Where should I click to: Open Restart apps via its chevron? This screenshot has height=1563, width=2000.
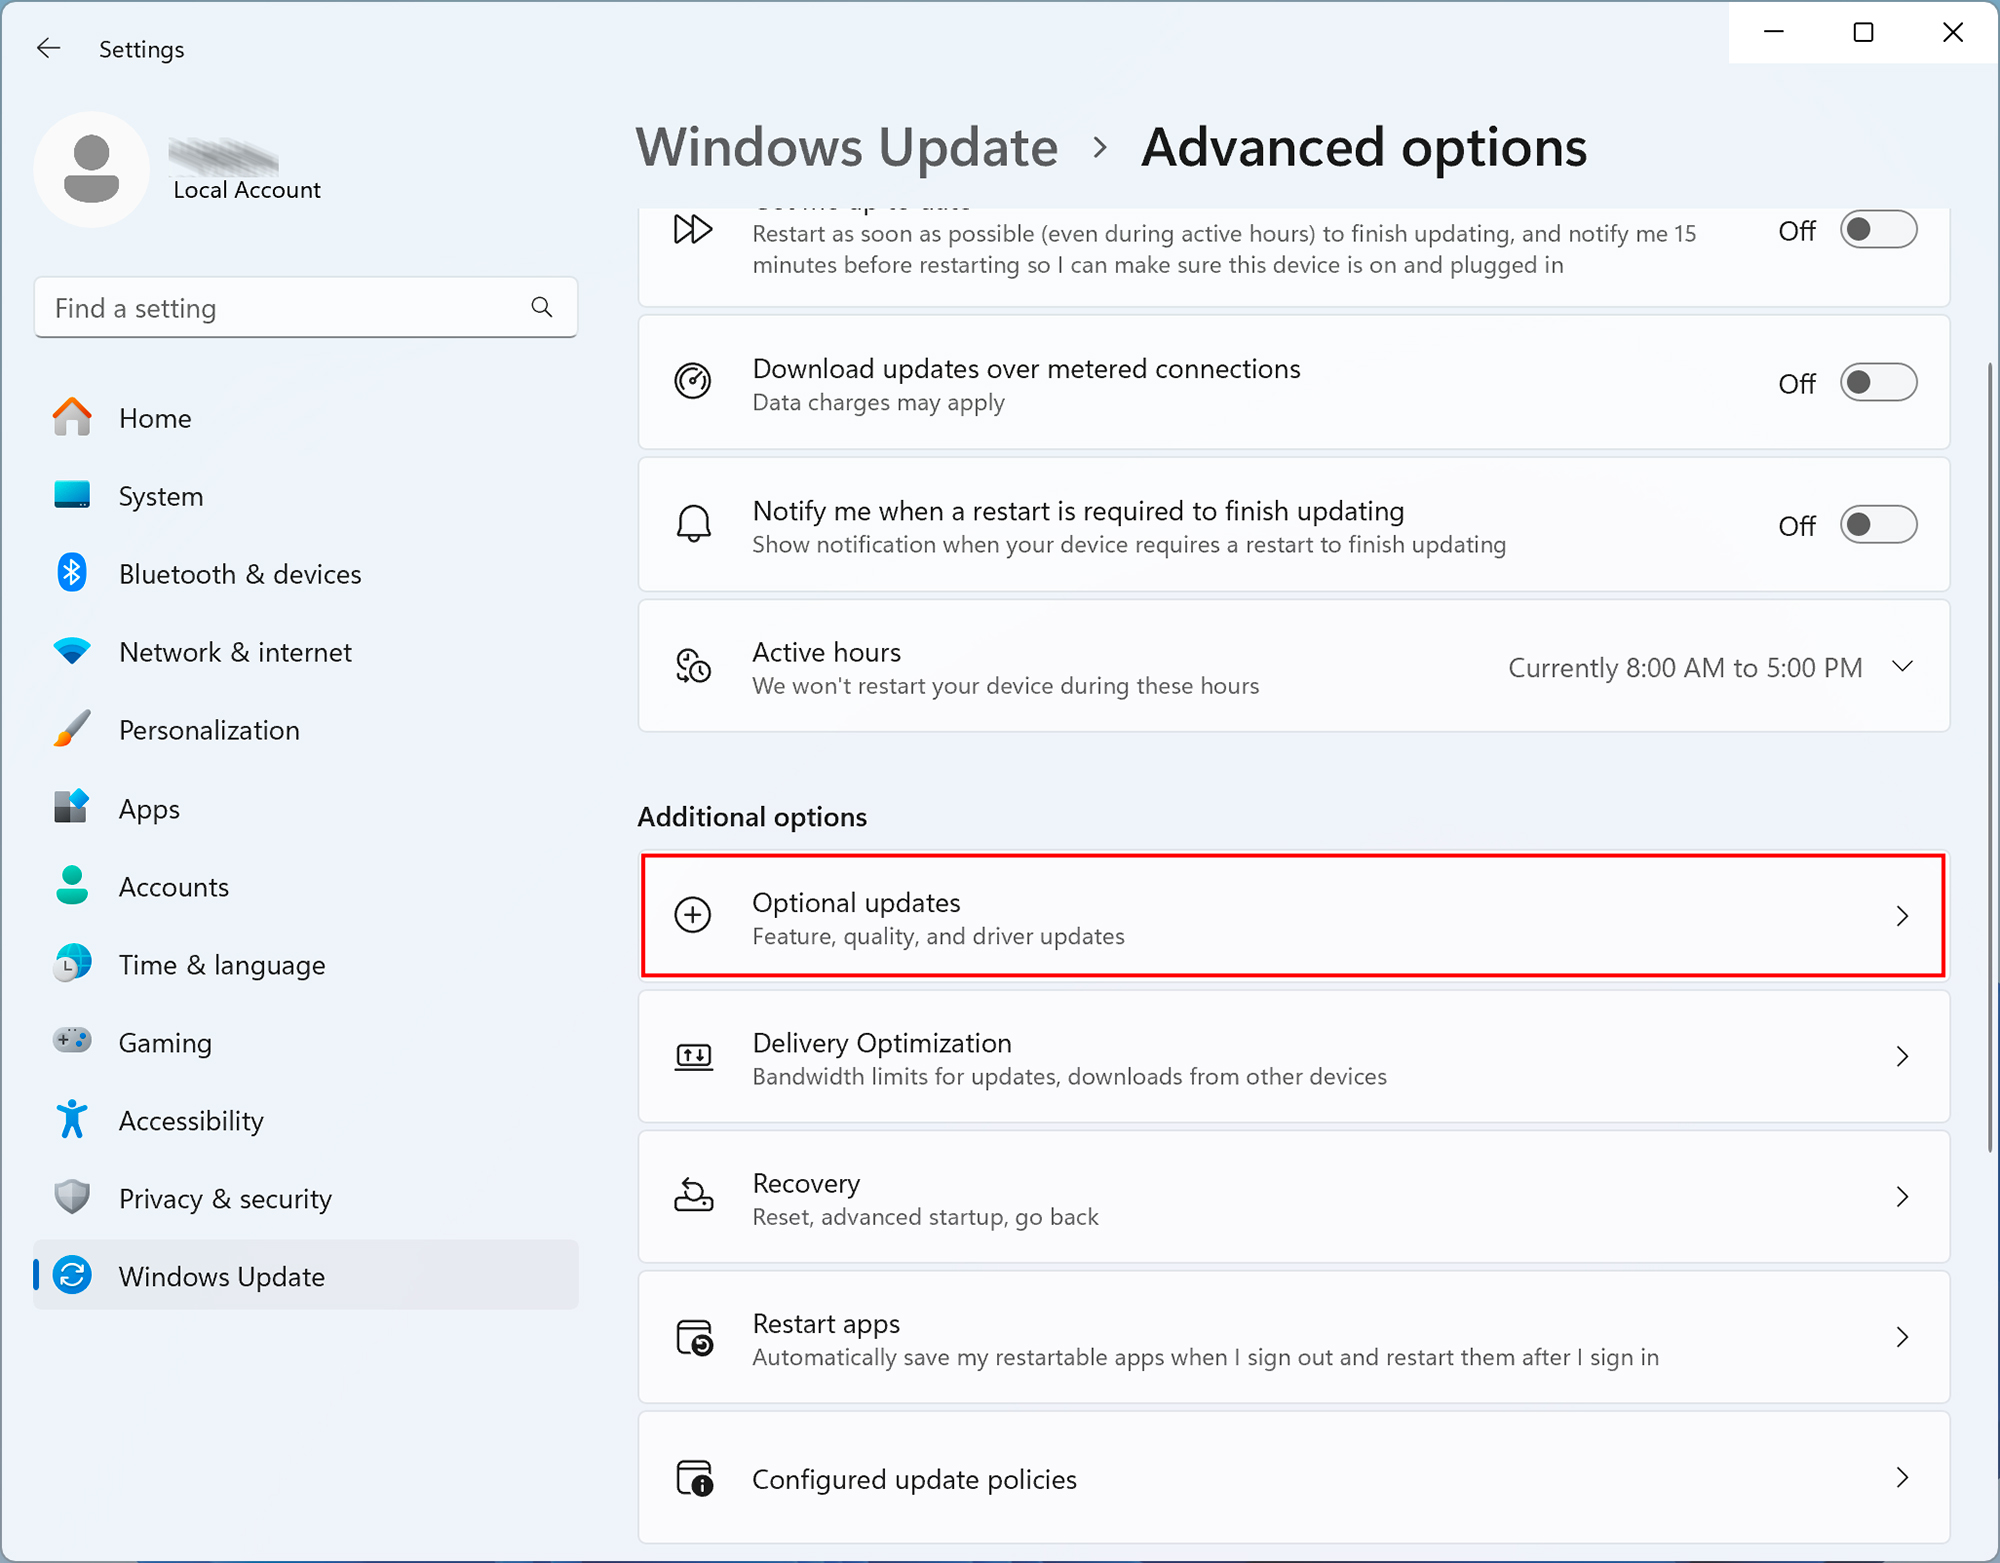(x=1902, y=1337)
